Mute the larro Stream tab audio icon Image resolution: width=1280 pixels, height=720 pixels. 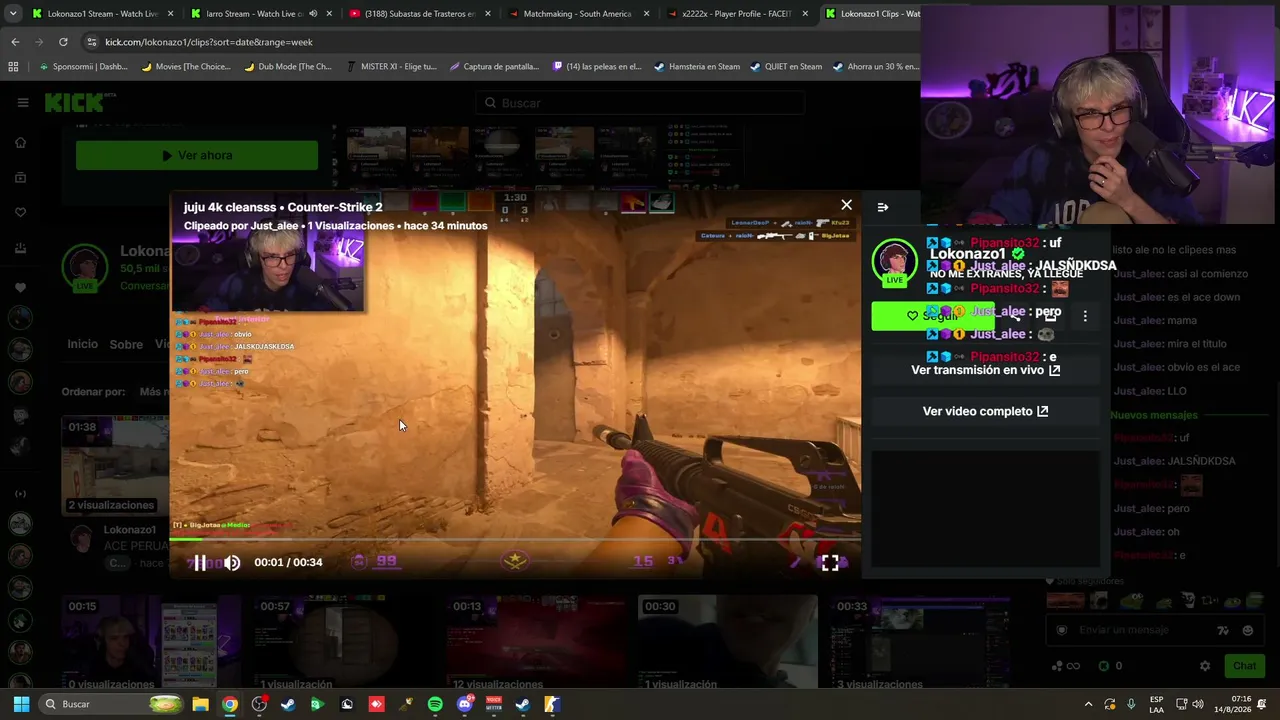click(313, 14)
